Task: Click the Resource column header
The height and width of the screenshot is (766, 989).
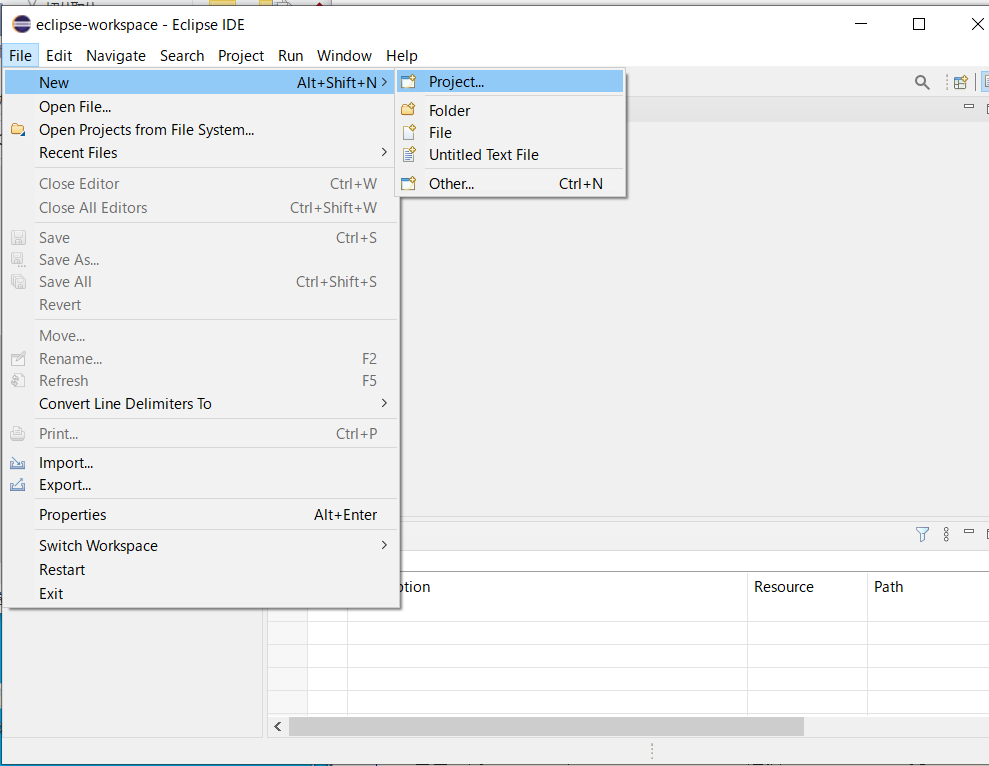Action: [807, 587]
